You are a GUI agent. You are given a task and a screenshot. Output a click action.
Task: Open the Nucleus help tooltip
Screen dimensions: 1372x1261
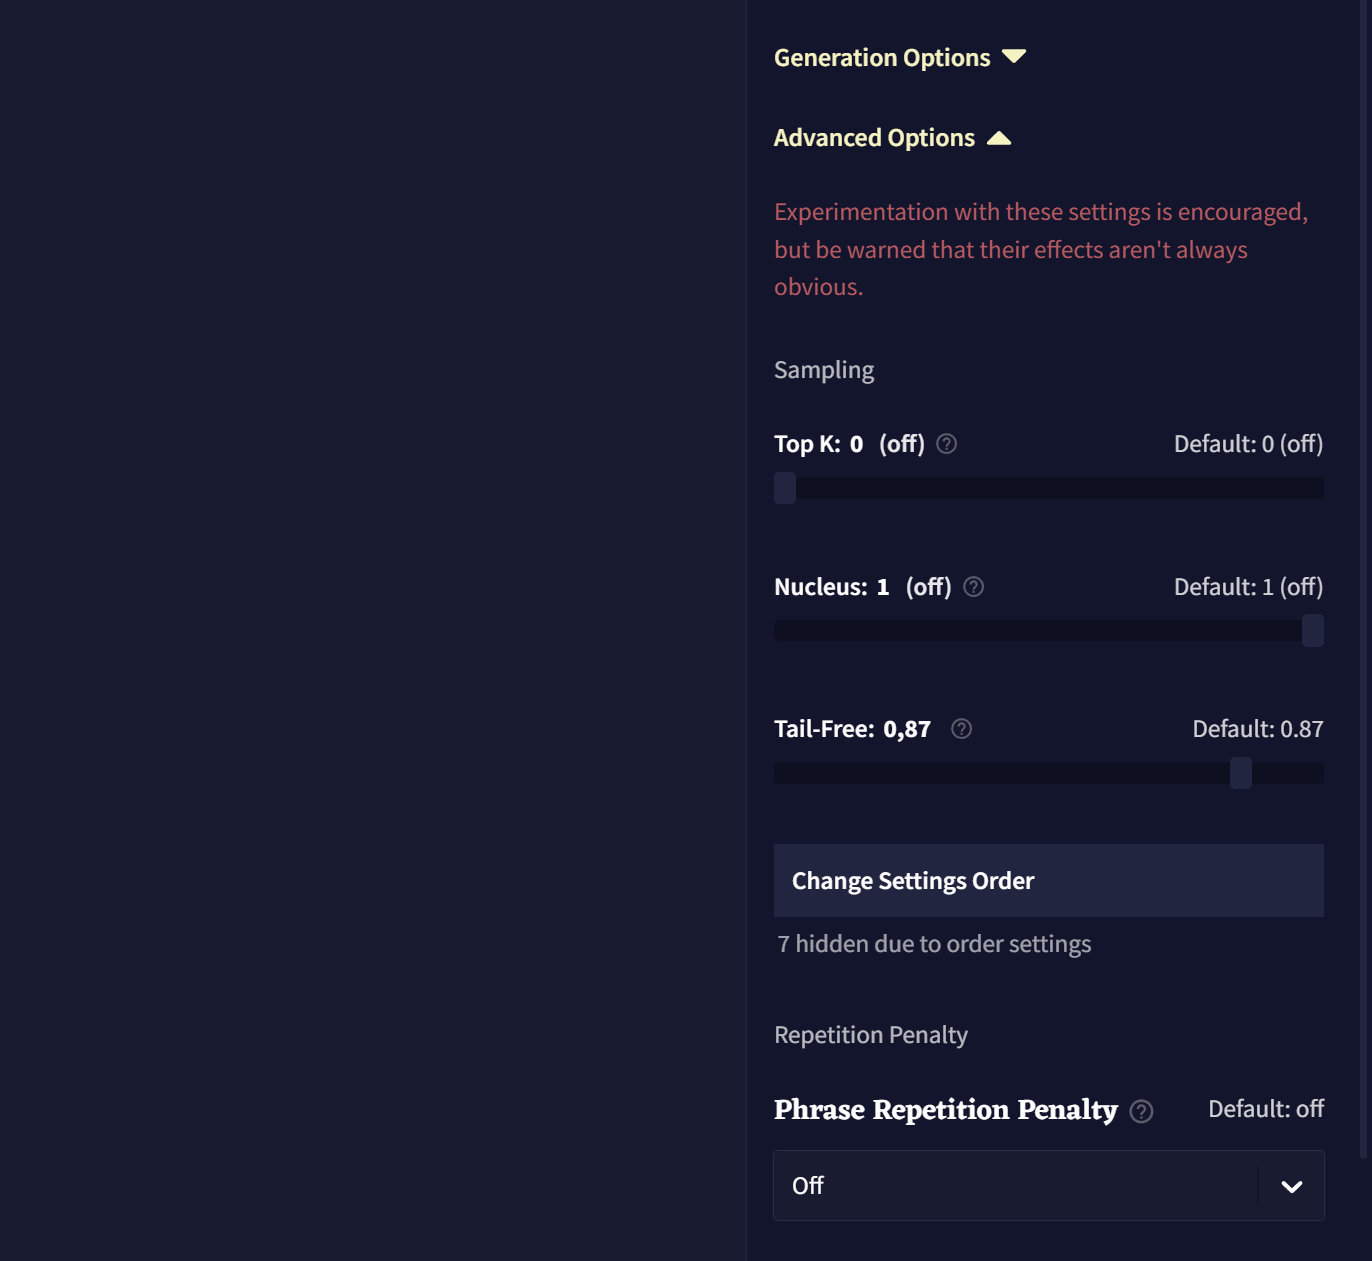pos(972,587)
